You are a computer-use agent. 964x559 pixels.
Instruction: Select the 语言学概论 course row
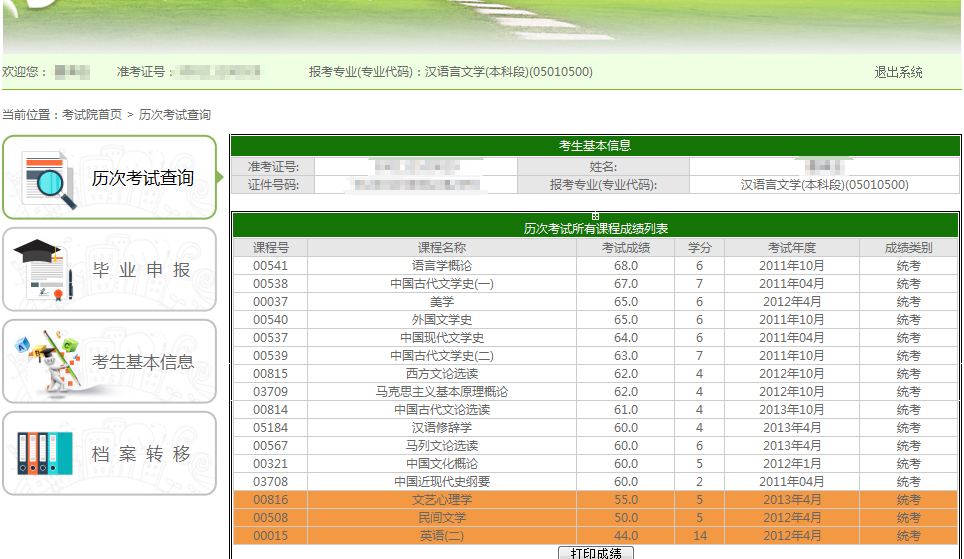(x=441, y=266)
